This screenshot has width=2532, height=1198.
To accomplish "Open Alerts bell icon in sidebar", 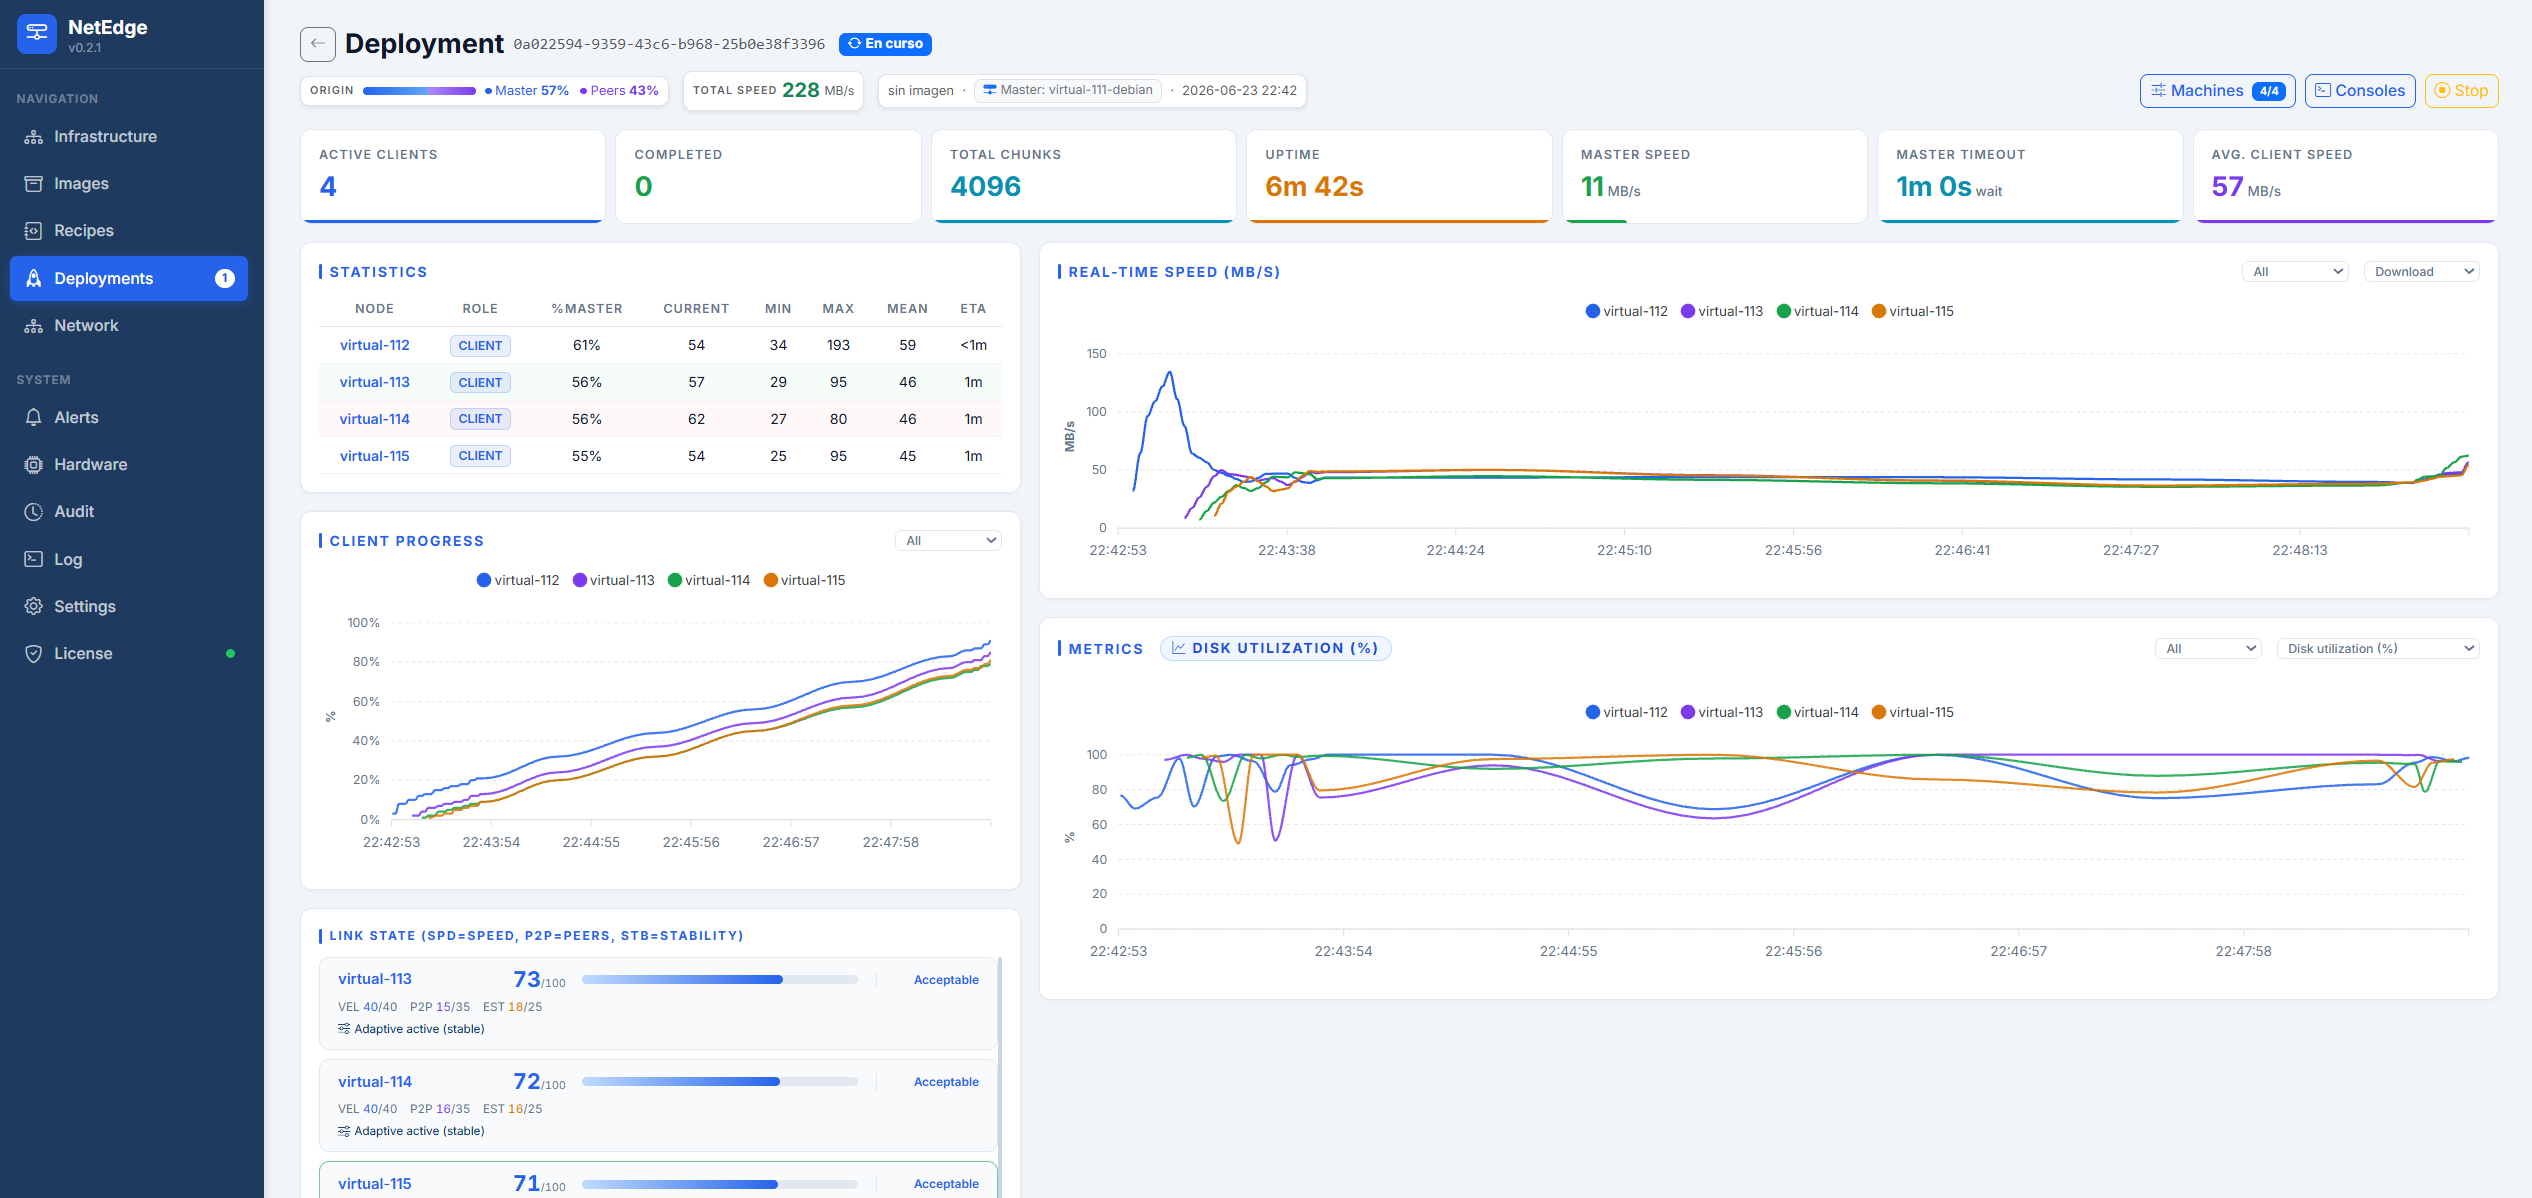I will [34, 418].
